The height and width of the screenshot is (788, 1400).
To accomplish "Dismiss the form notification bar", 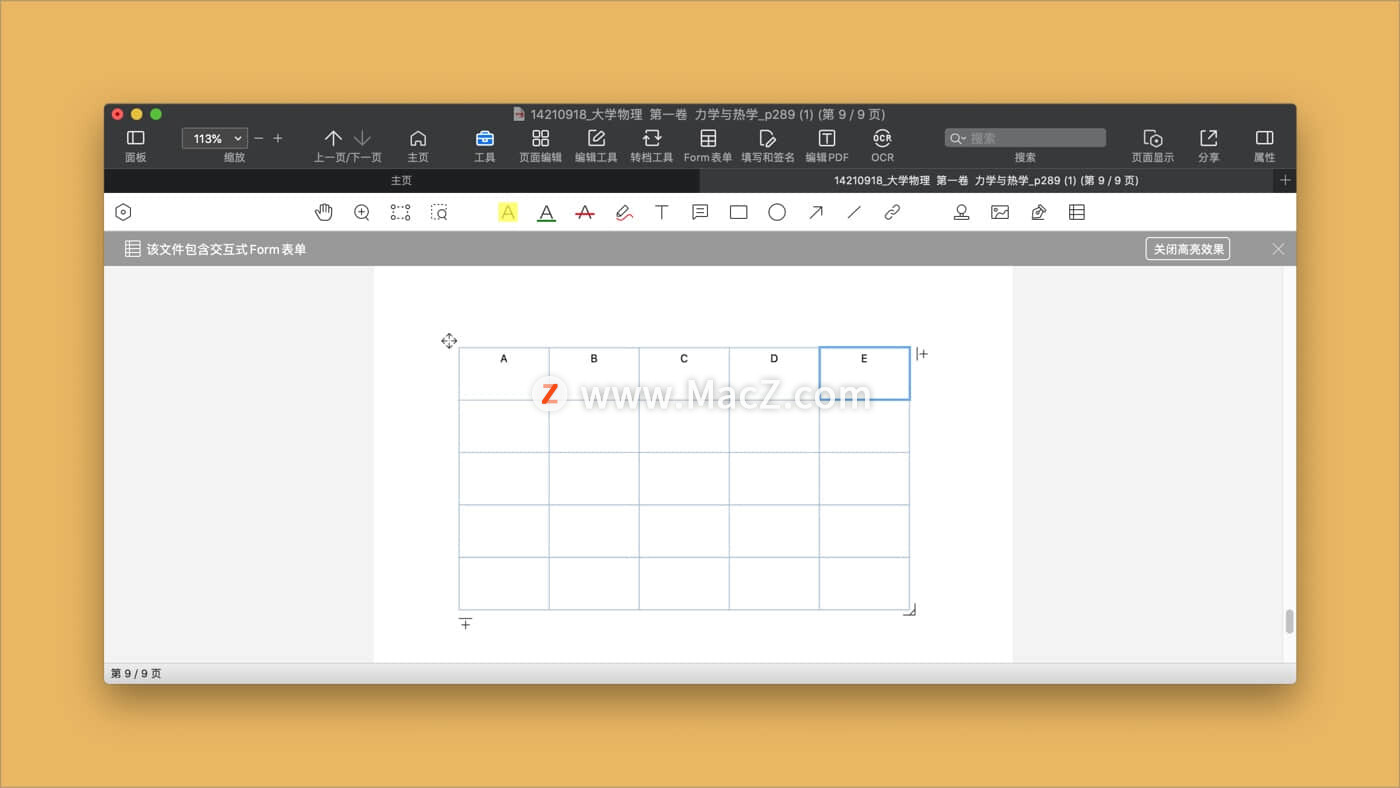I will coord(1278,249).
